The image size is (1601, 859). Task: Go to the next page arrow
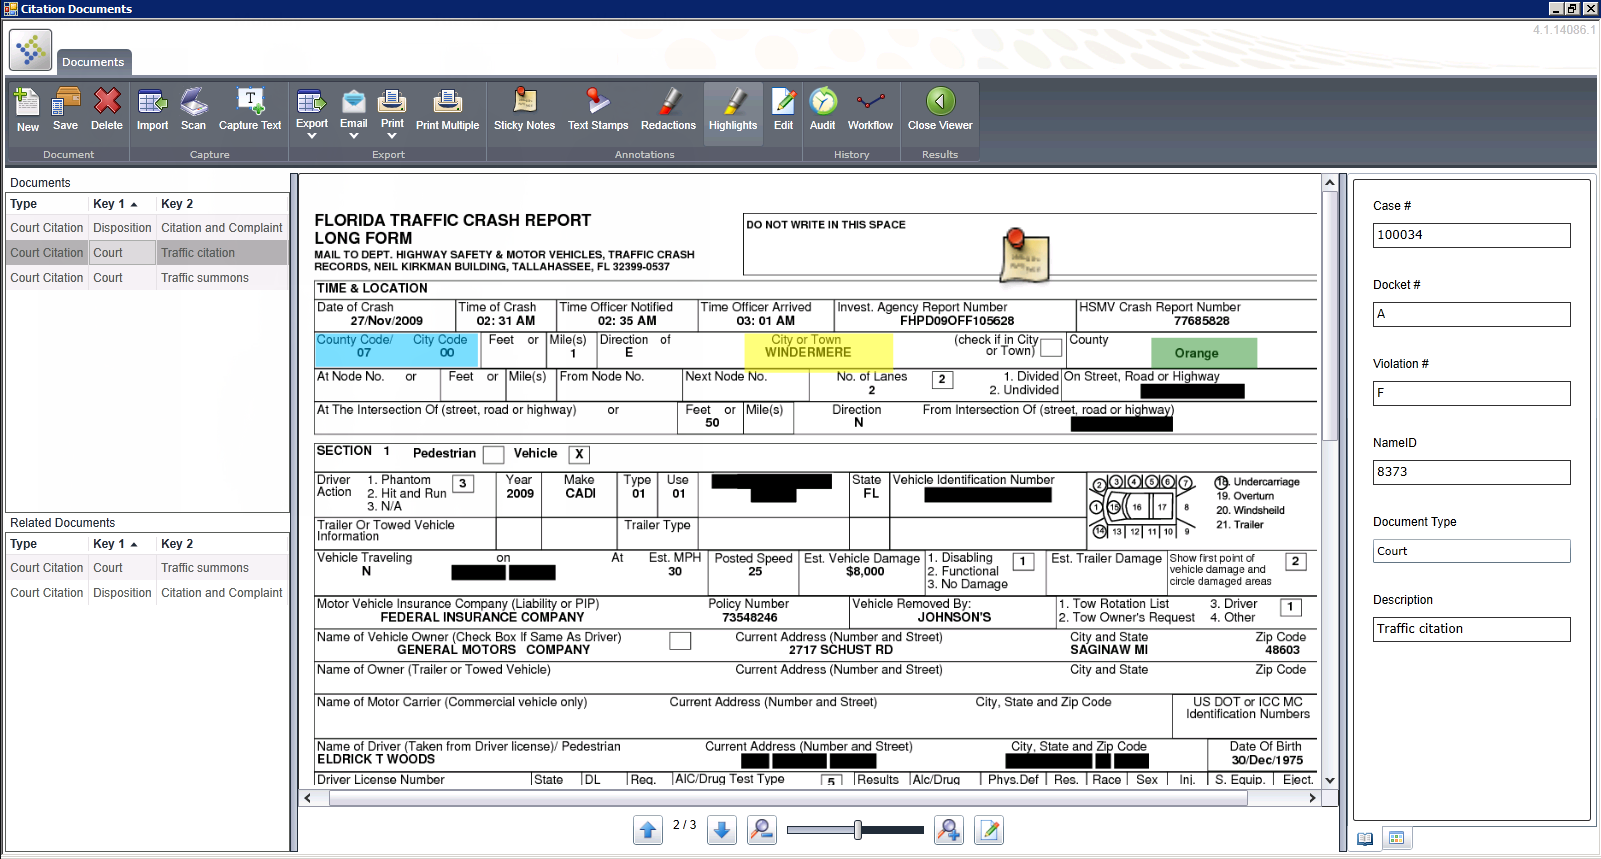[x=722, y=830]
